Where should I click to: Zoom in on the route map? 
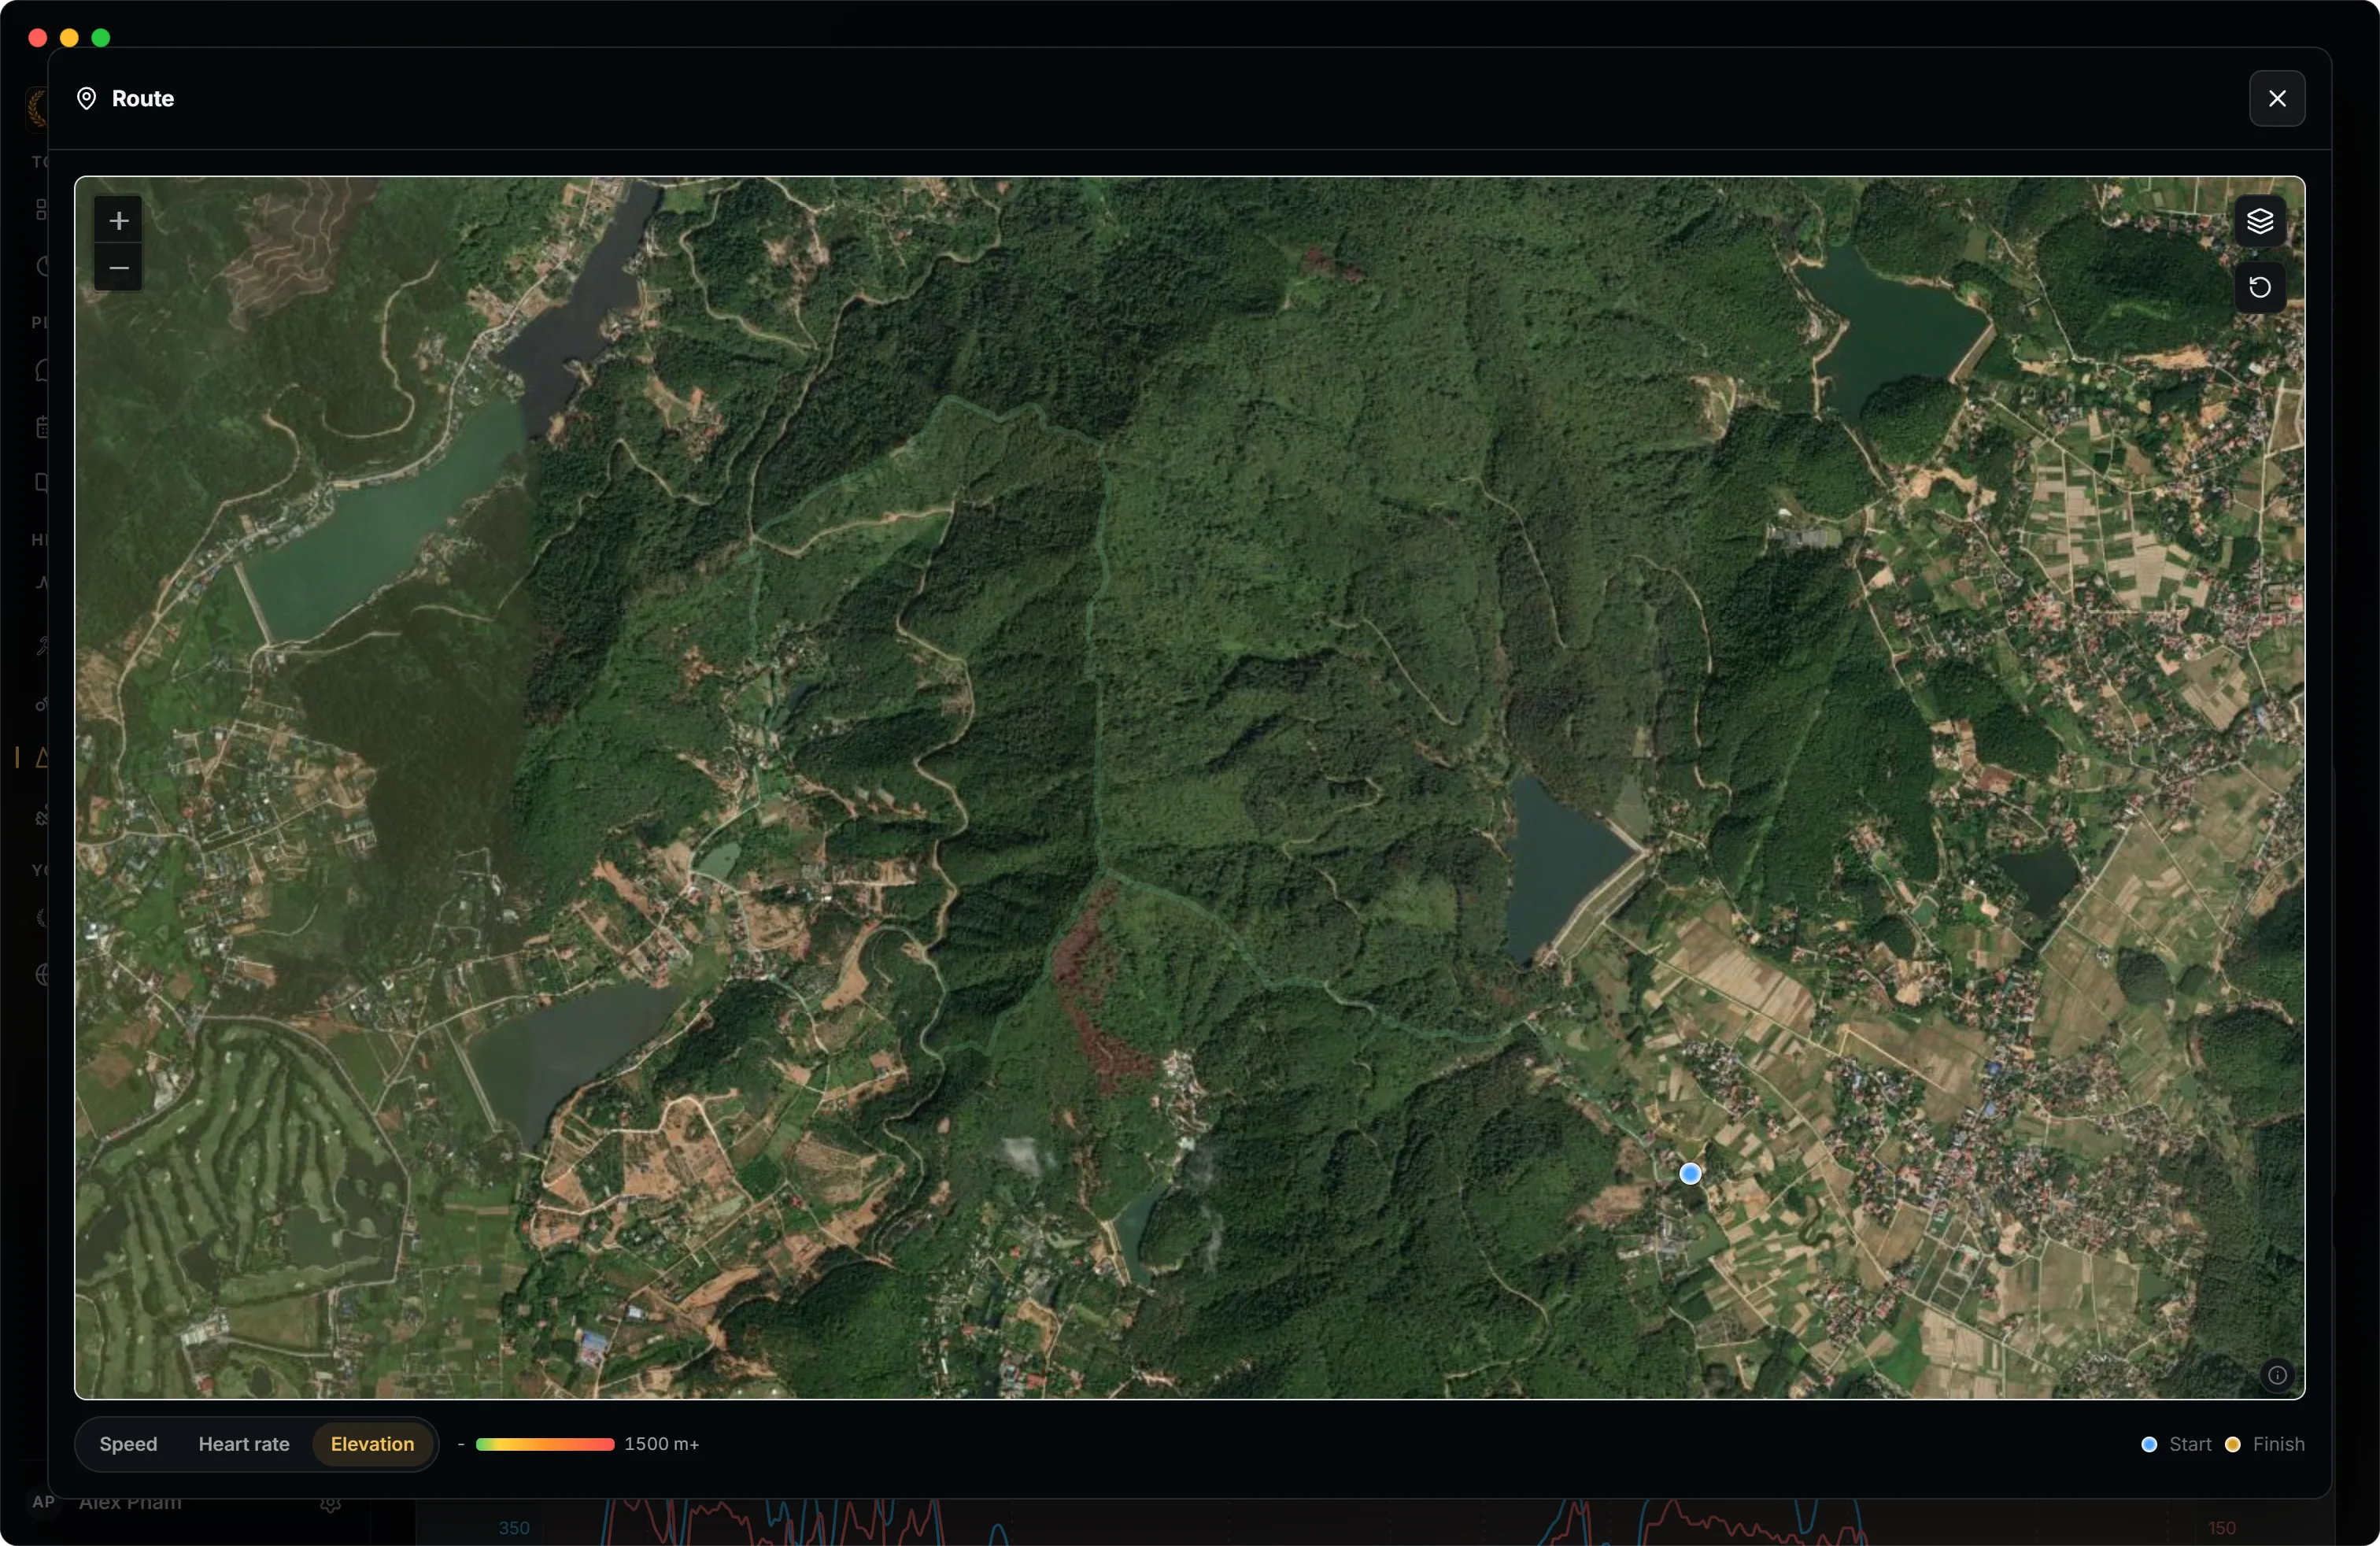[118, 220]
